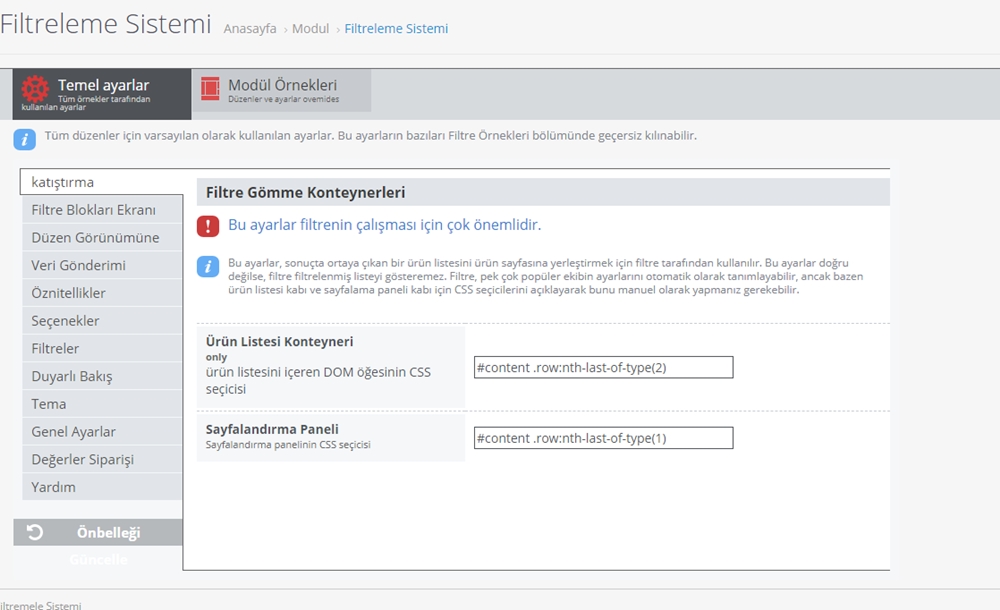Select Seçenekler in the sidebar
This screenshot has height=610, width=1000.
pos(102,321)
